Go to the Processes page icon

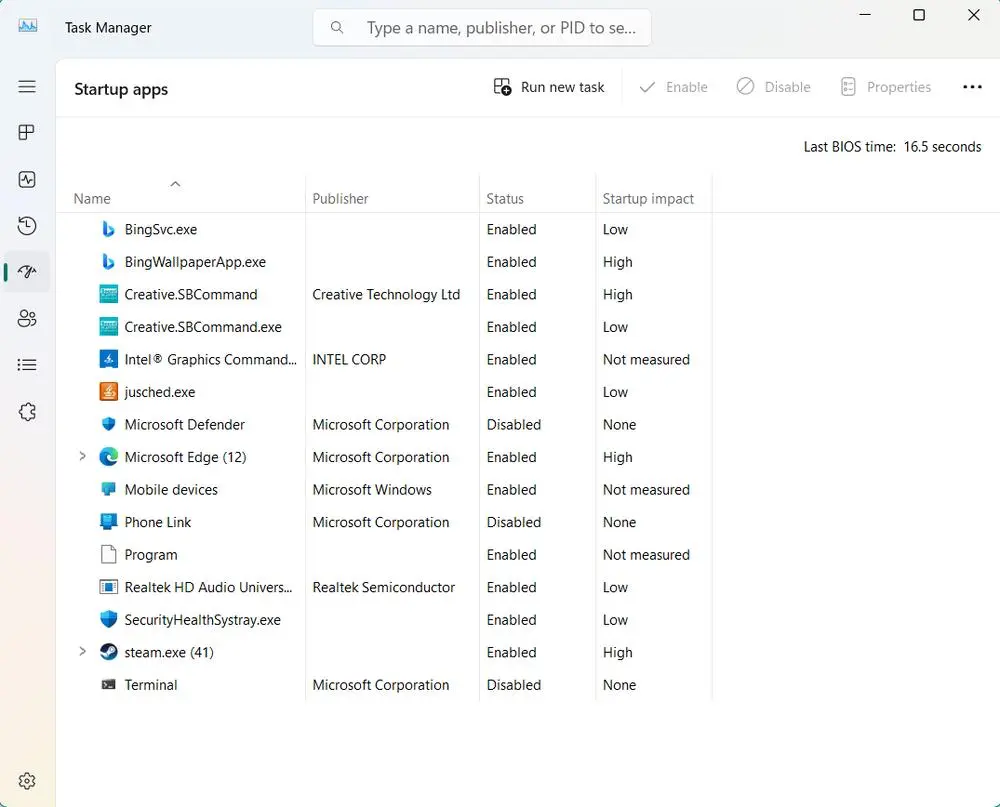click(x=27, y=133)
